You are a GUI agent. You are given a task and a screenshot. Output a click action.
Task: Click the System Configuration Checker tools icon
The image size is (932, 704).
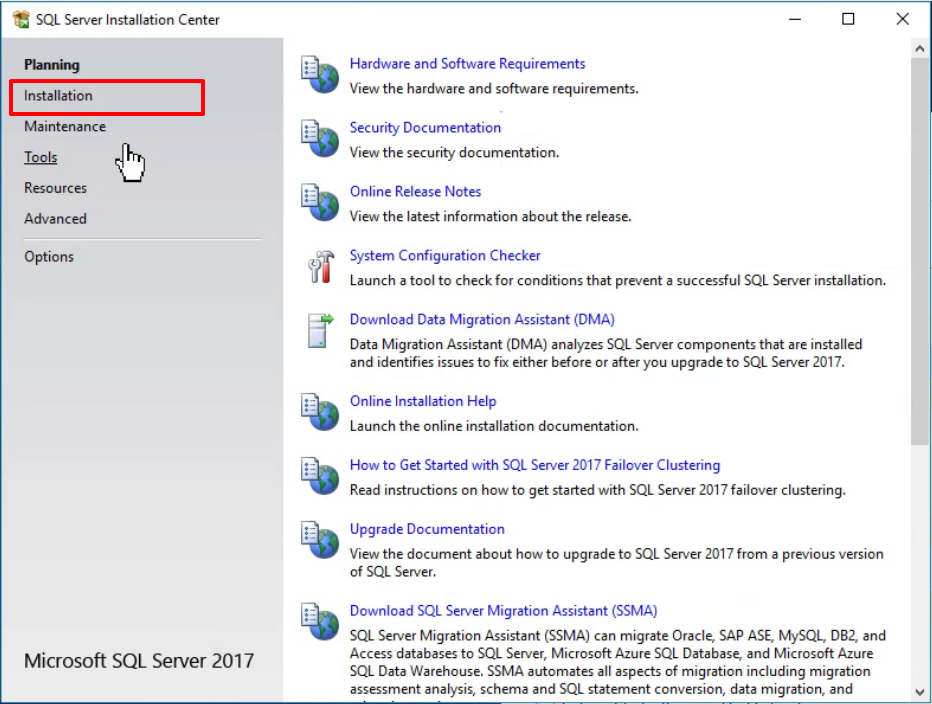pos(321,266)
